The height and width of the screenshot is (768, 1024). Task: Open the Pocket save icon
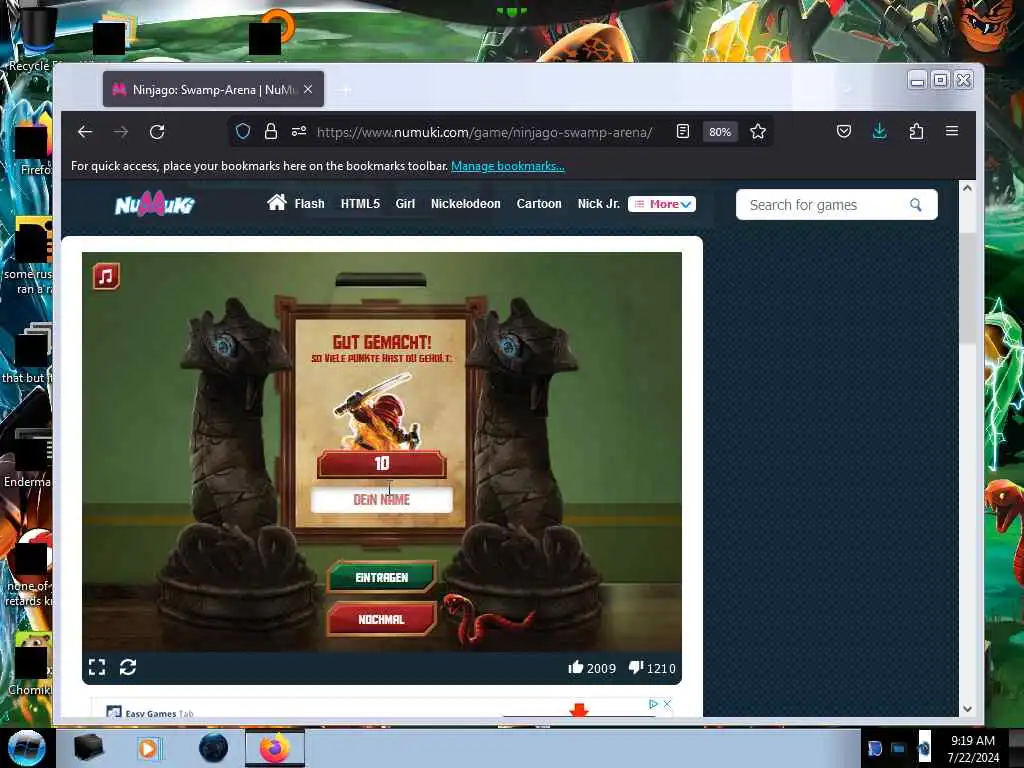[x=844, y=131]
